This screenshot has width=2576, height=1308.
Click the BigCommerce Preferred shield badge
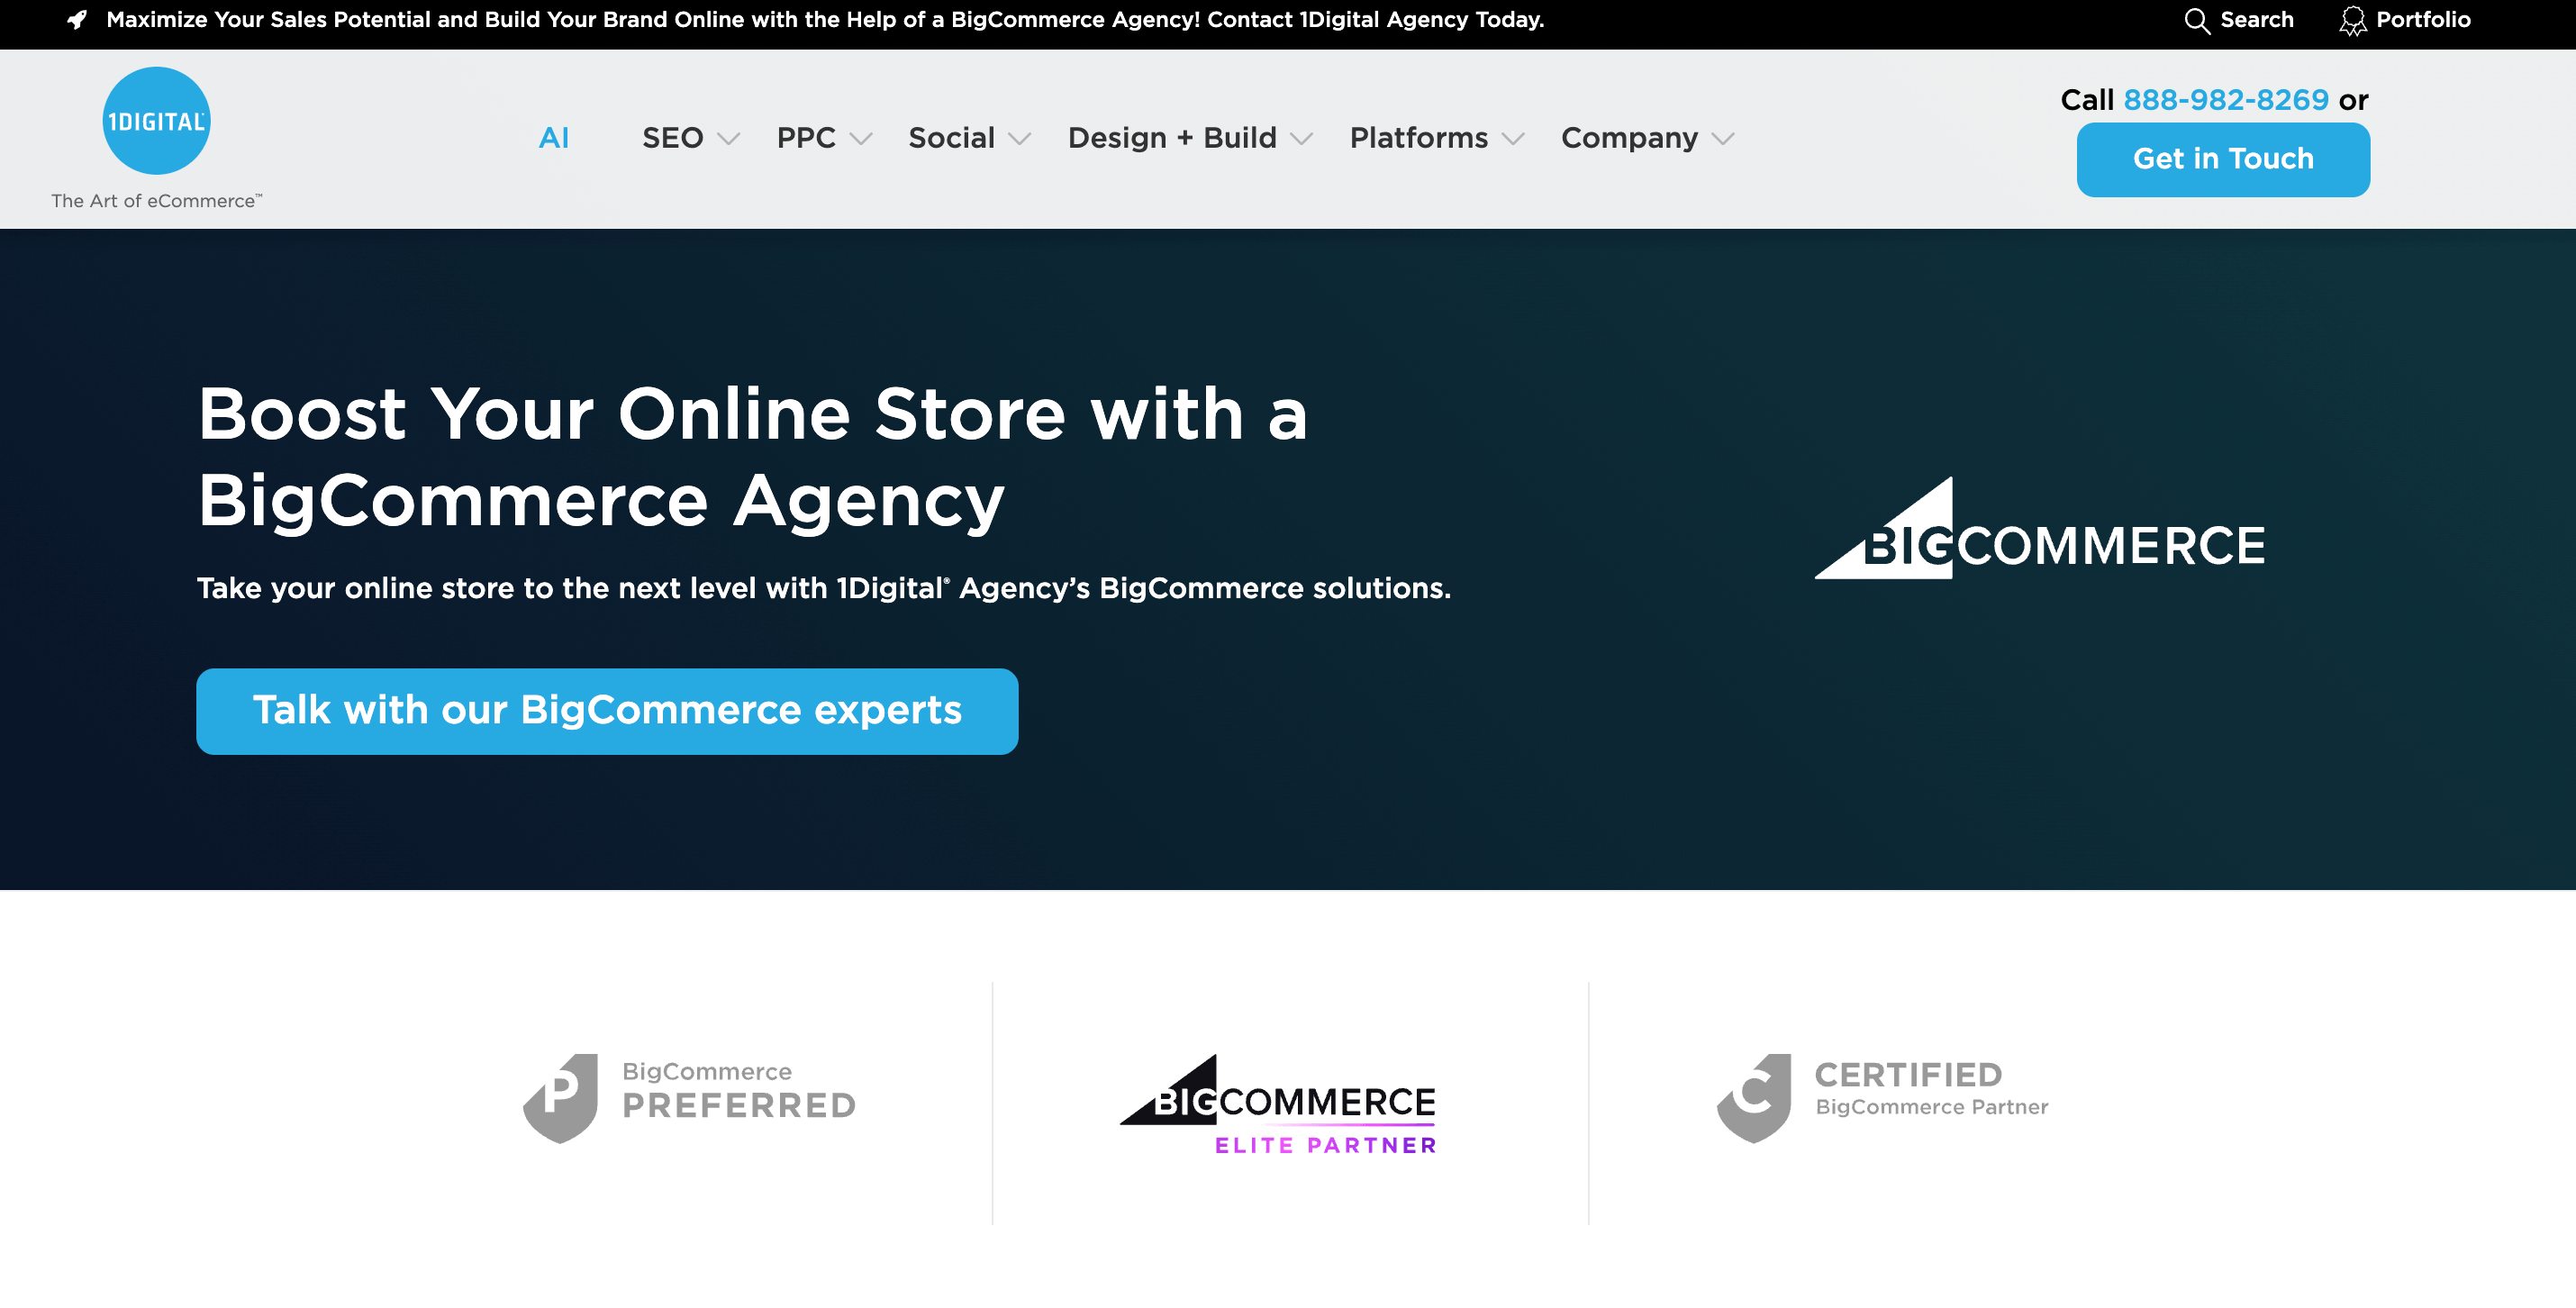click(561, 1098)
